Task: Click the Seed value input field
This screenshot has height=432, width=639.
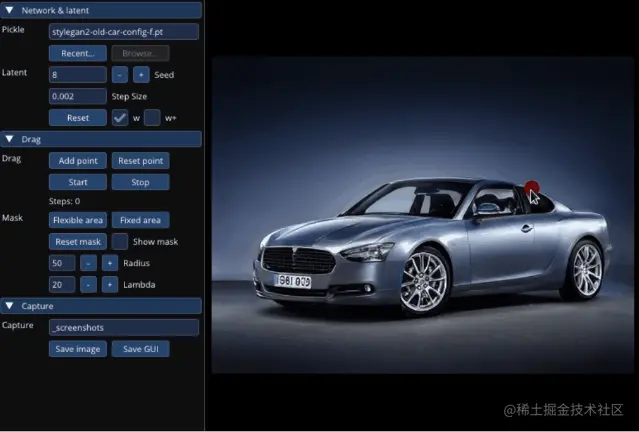Action: click(78, 75)
